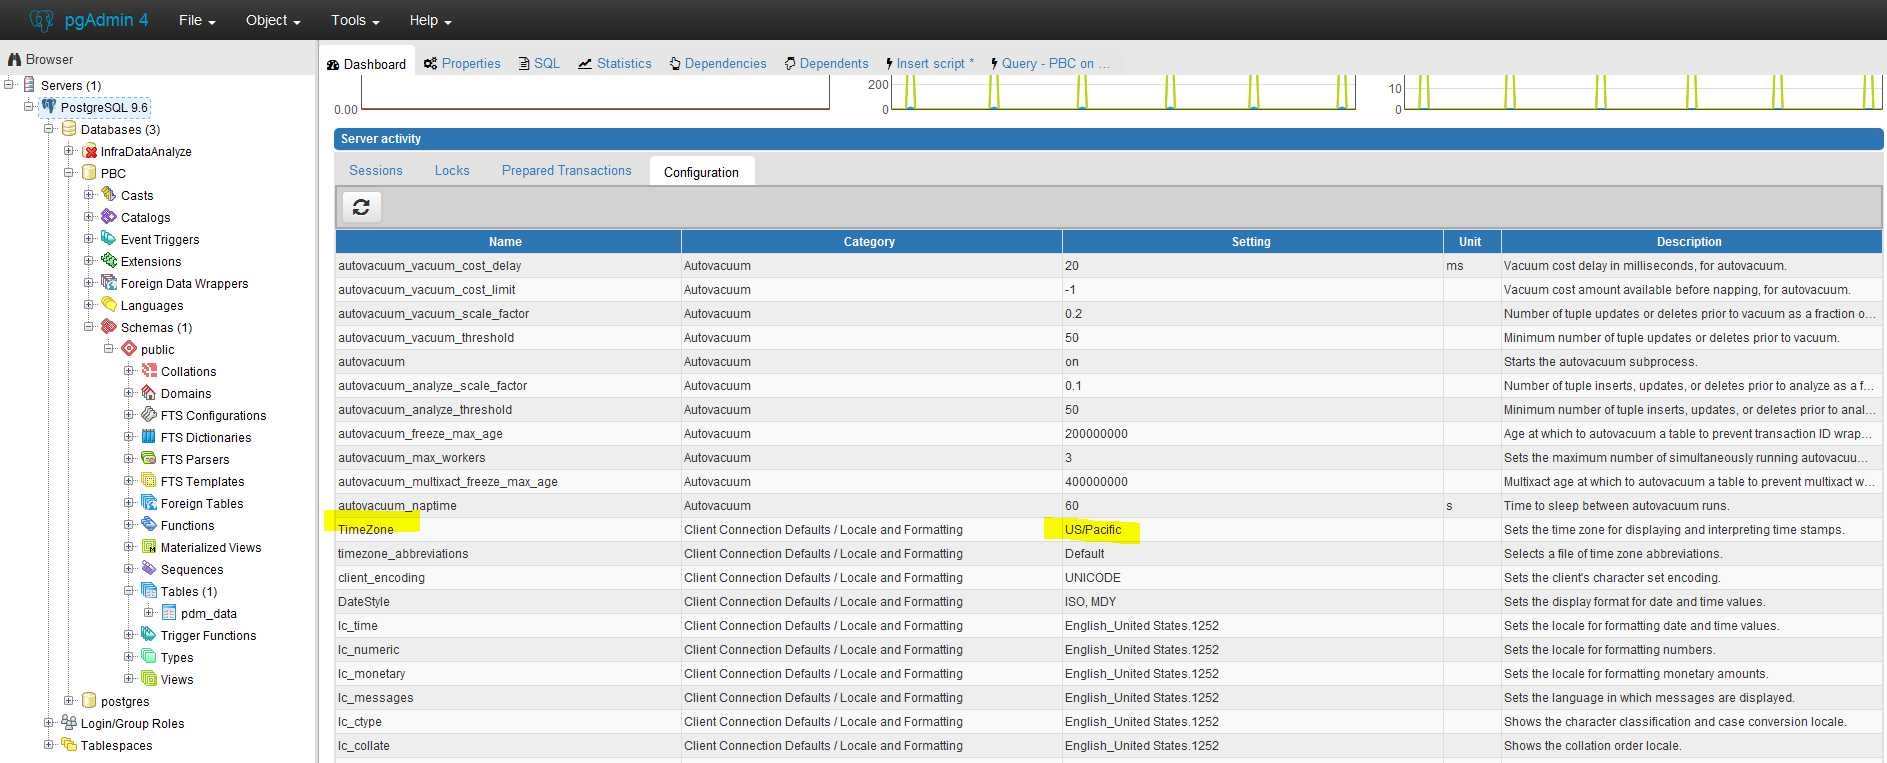Sort by the Setting column header

(1252, 241)
